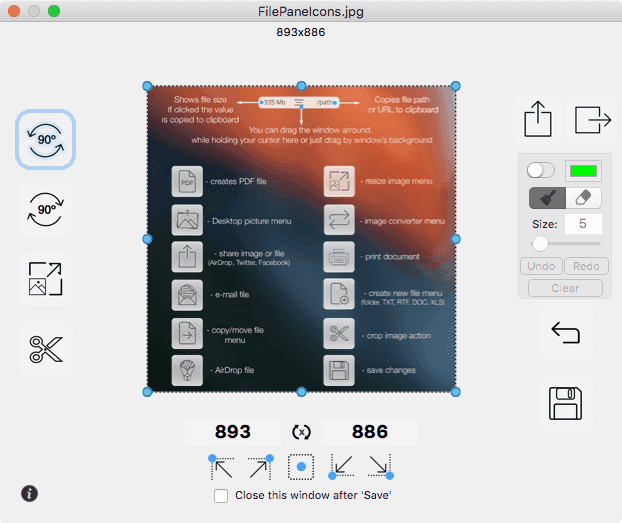Click the share upload icon
622x523 pixels.
pos(538,119)
